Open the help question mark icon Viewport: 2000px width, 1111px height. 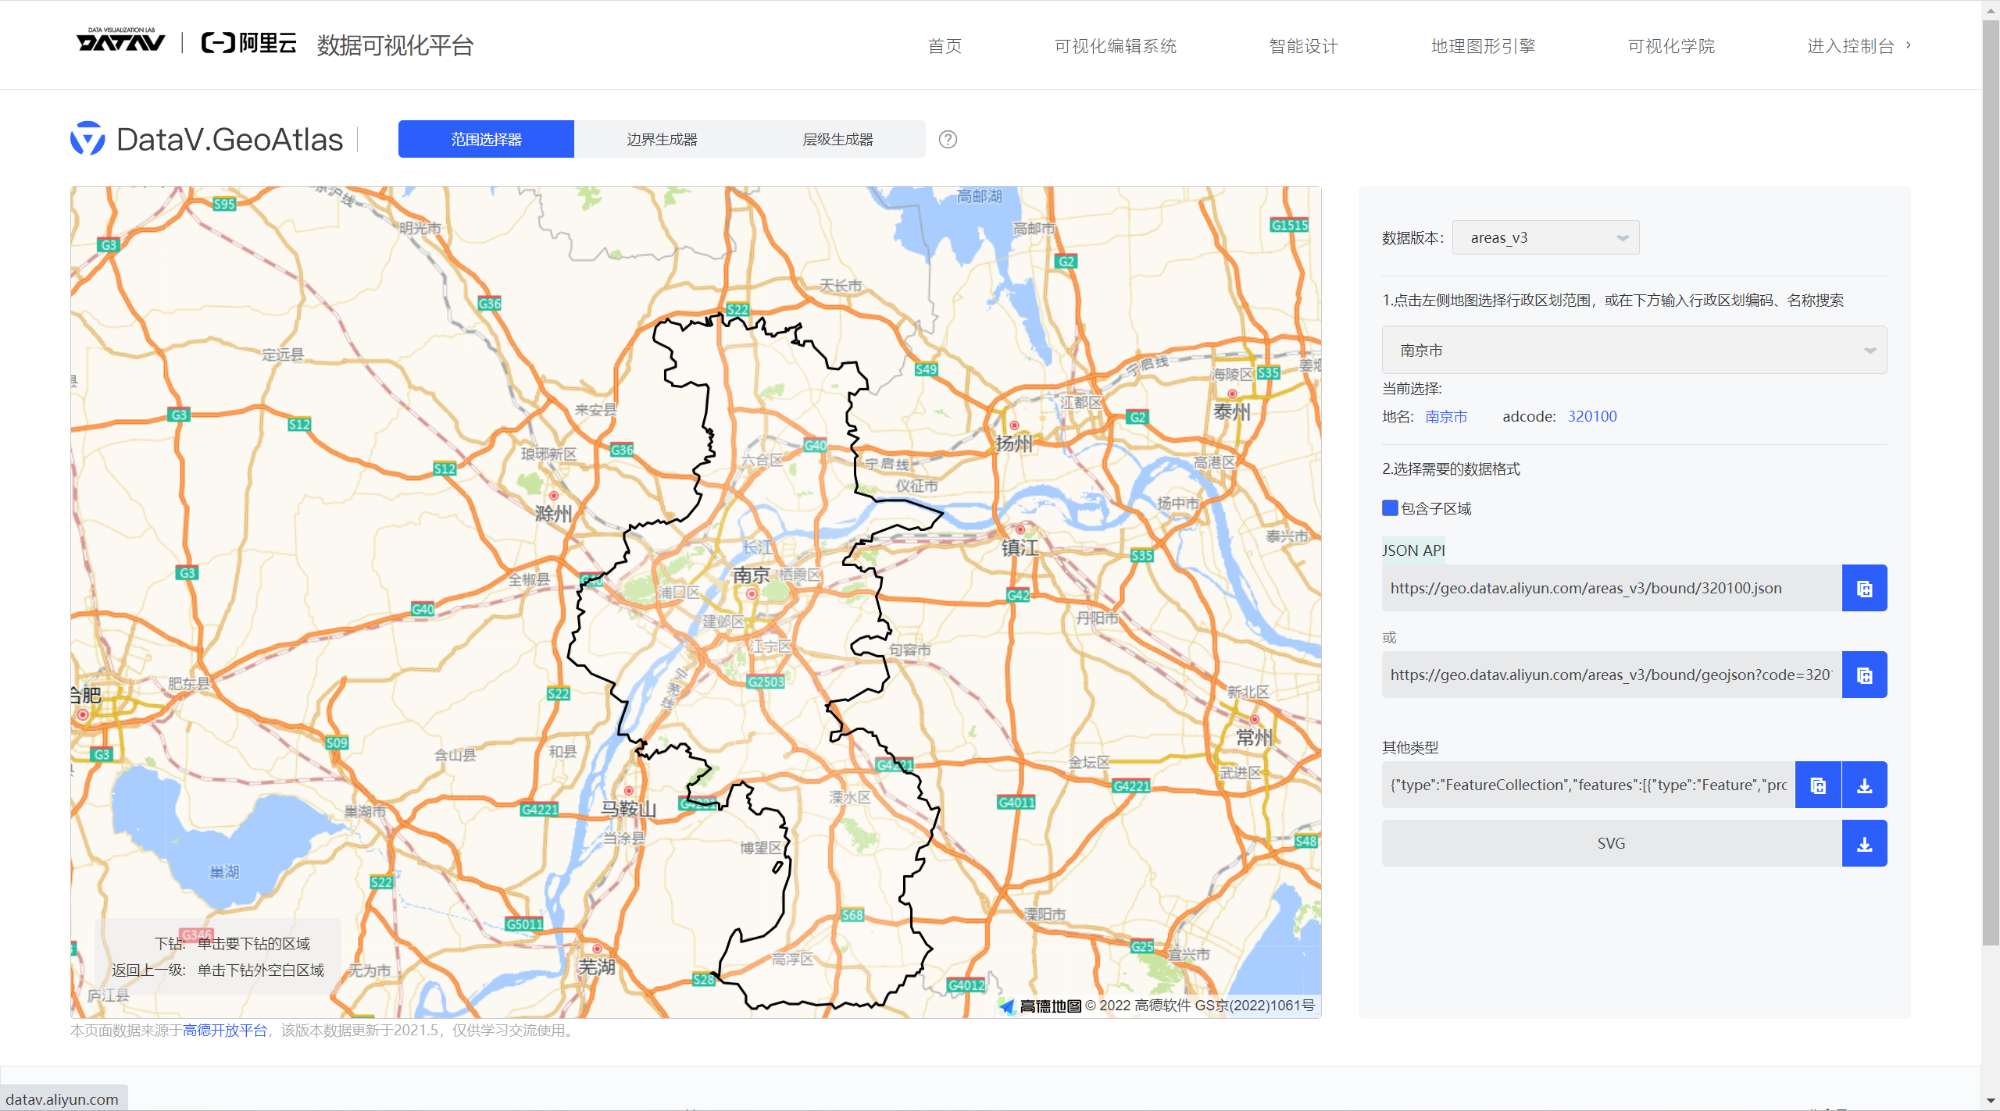(948, 140)
